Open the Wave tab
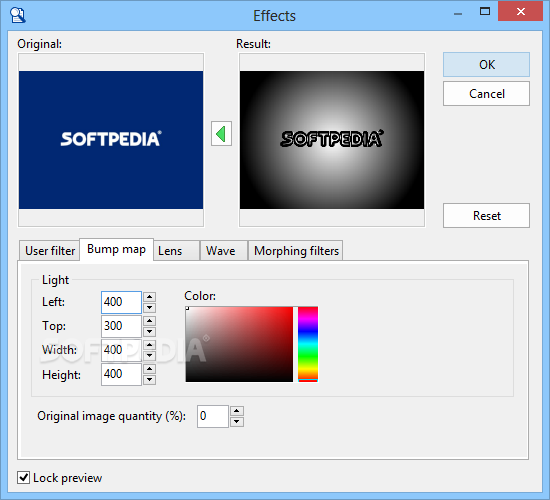Image resolution: width=550 pixels, height=500 pixels. [224, 251]
